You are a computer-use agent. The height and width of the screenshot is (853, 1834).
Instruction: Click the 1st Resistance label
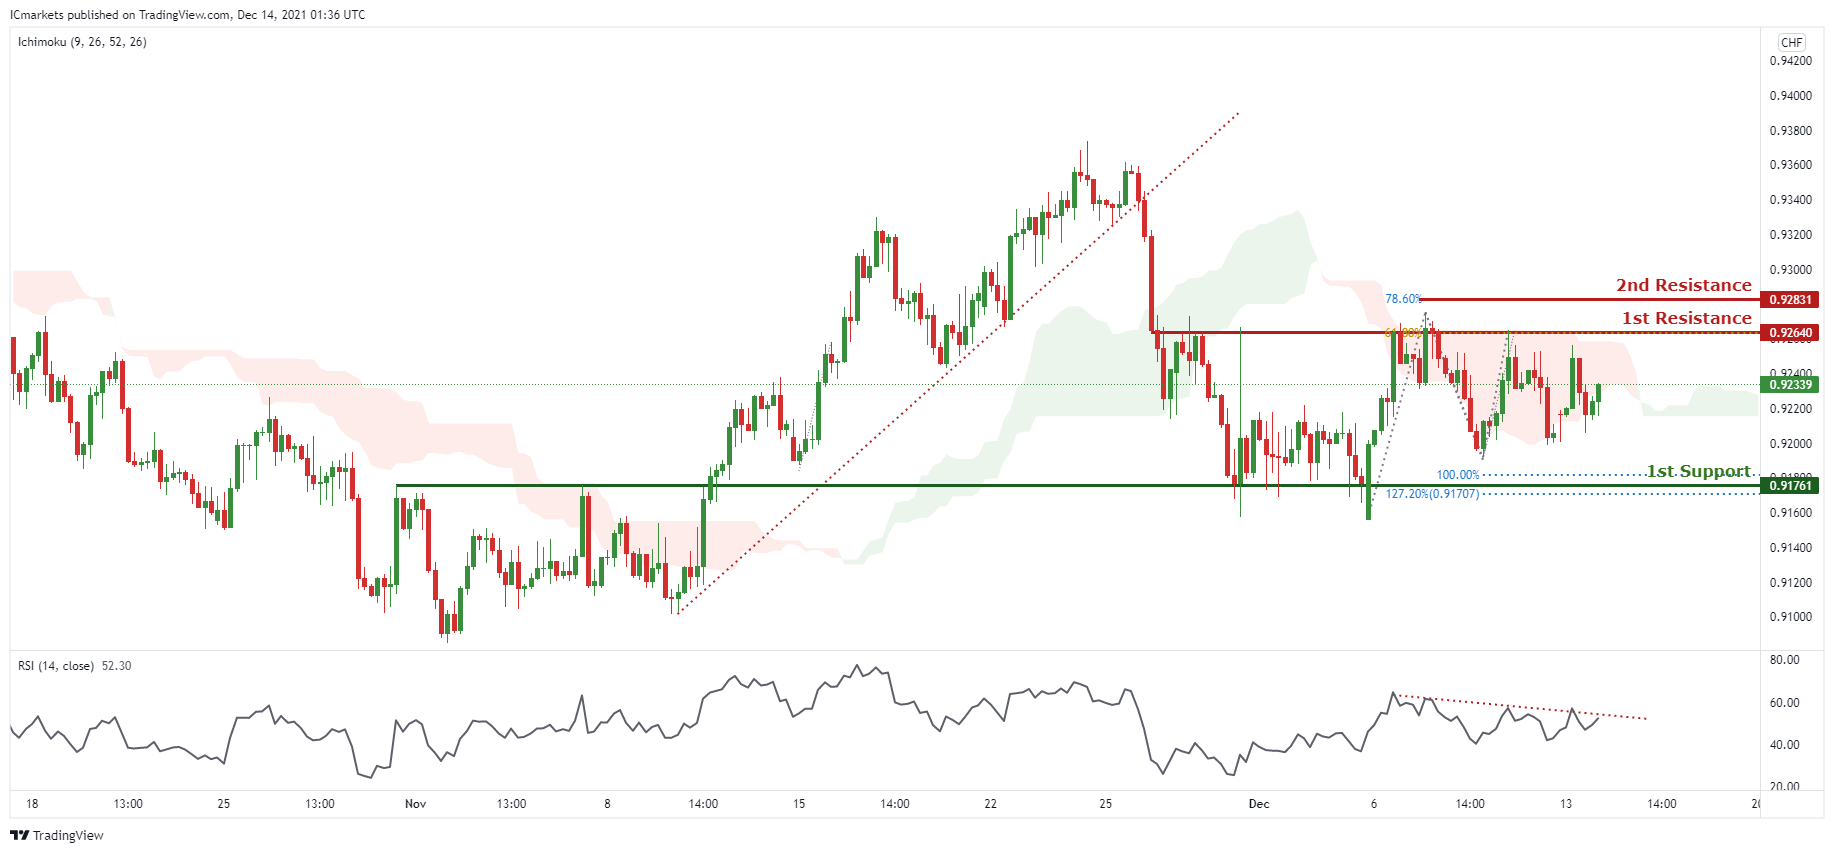[1687, 318]
